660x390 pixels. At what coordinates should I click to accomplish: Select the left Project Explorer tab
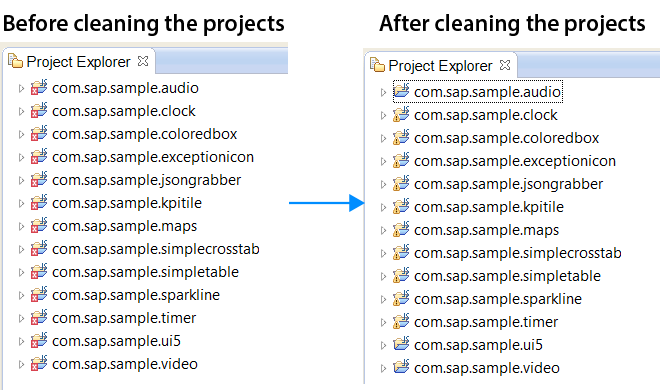(x=78, y=62)
